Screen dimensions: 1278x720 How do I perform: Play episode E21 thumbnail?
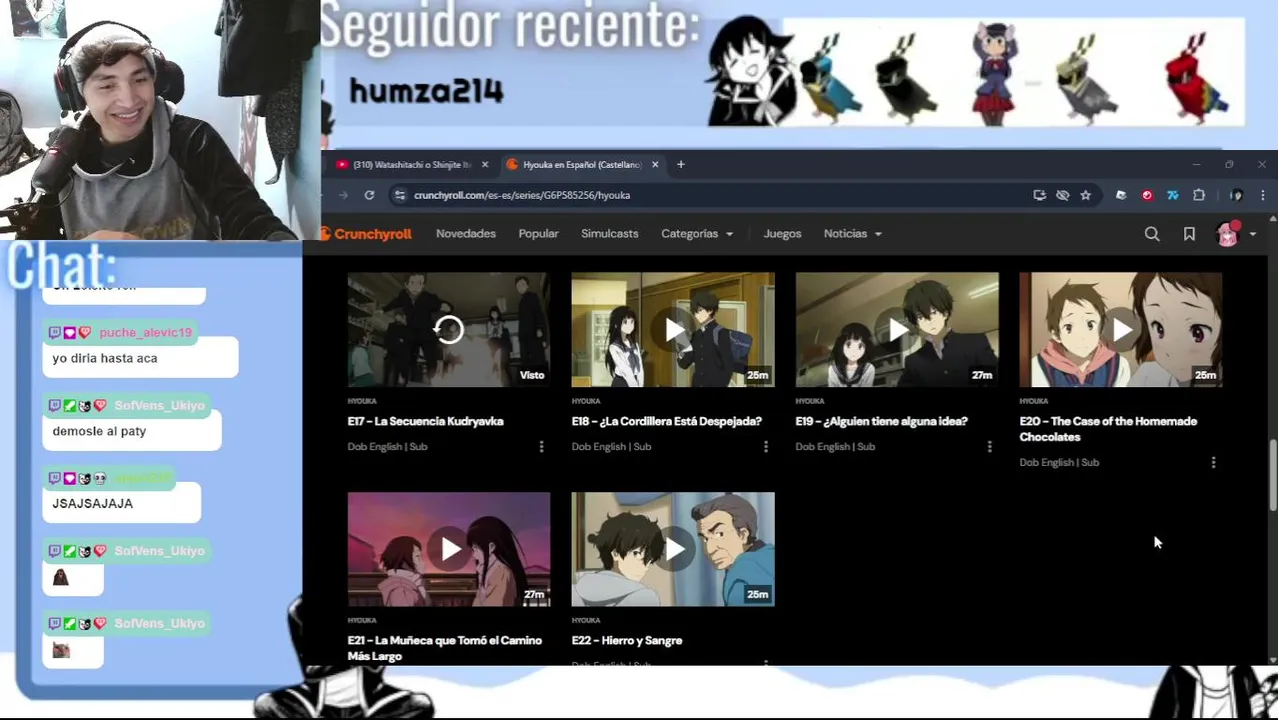click(x=449, y=549)
